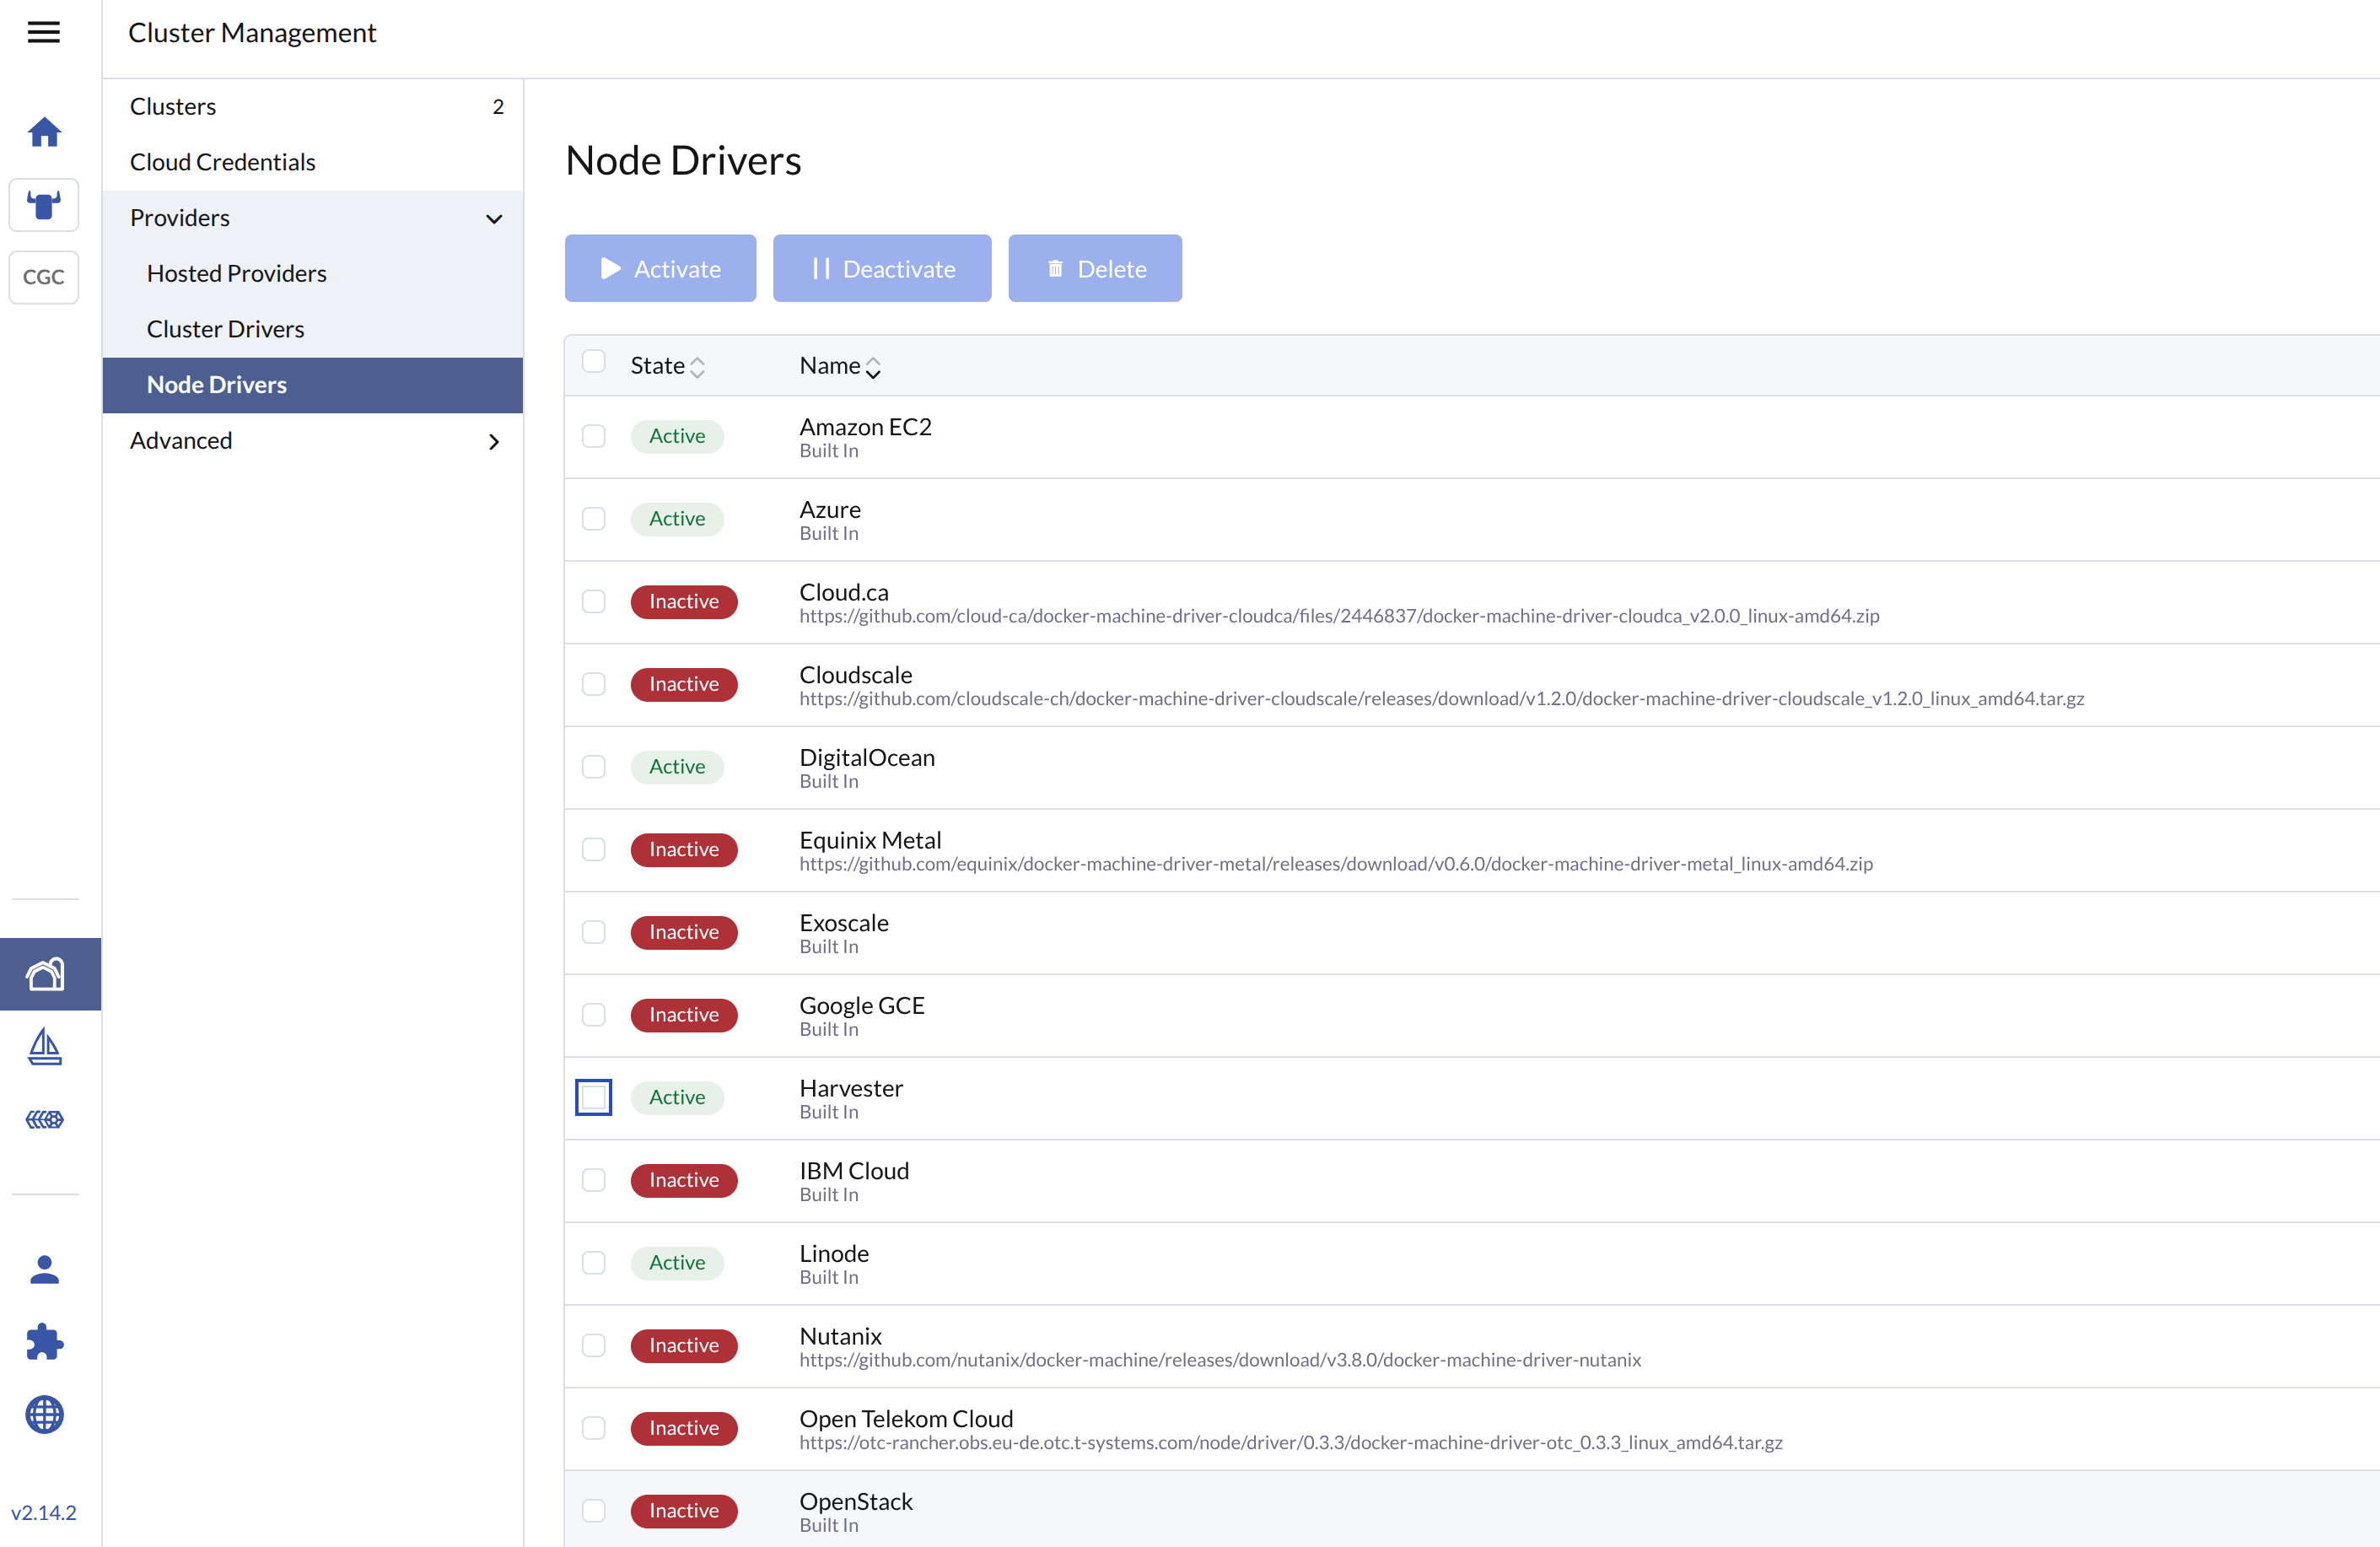The width and height of the screenshot is (2380, 1547).
Task: Collapse the Providers section chevron
Action: tap(494, 218)
